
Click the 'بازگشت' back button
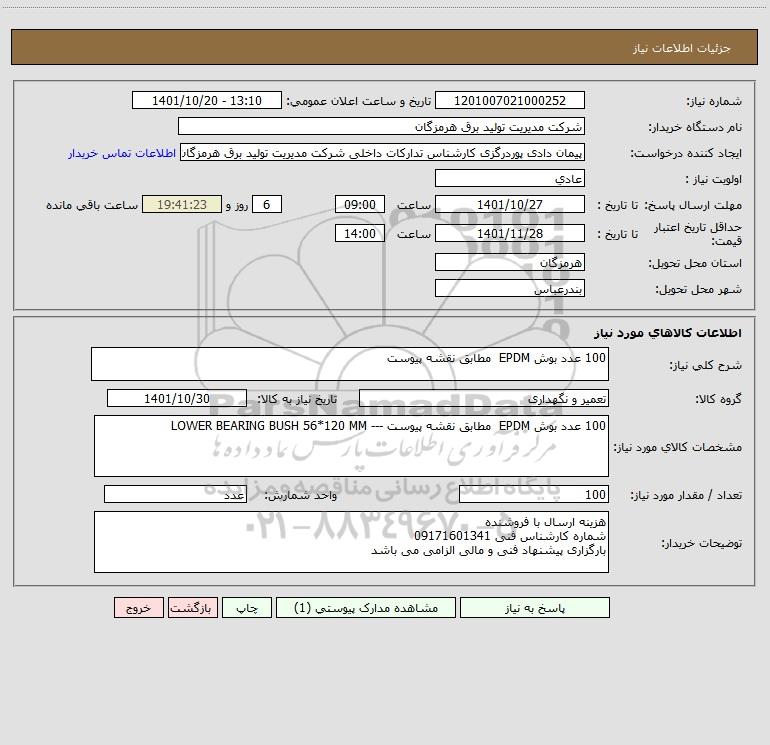tap(192, 608)
